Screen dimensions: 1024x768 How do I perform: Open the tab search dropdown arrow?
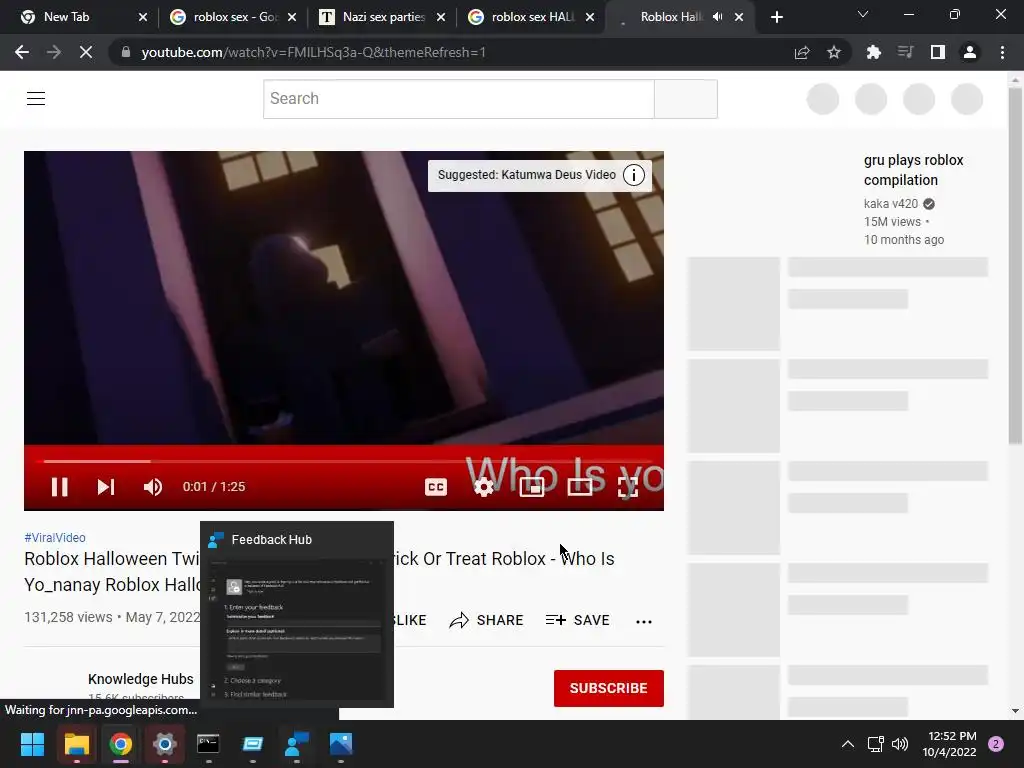pyautogui.click(x=863, y=14)
